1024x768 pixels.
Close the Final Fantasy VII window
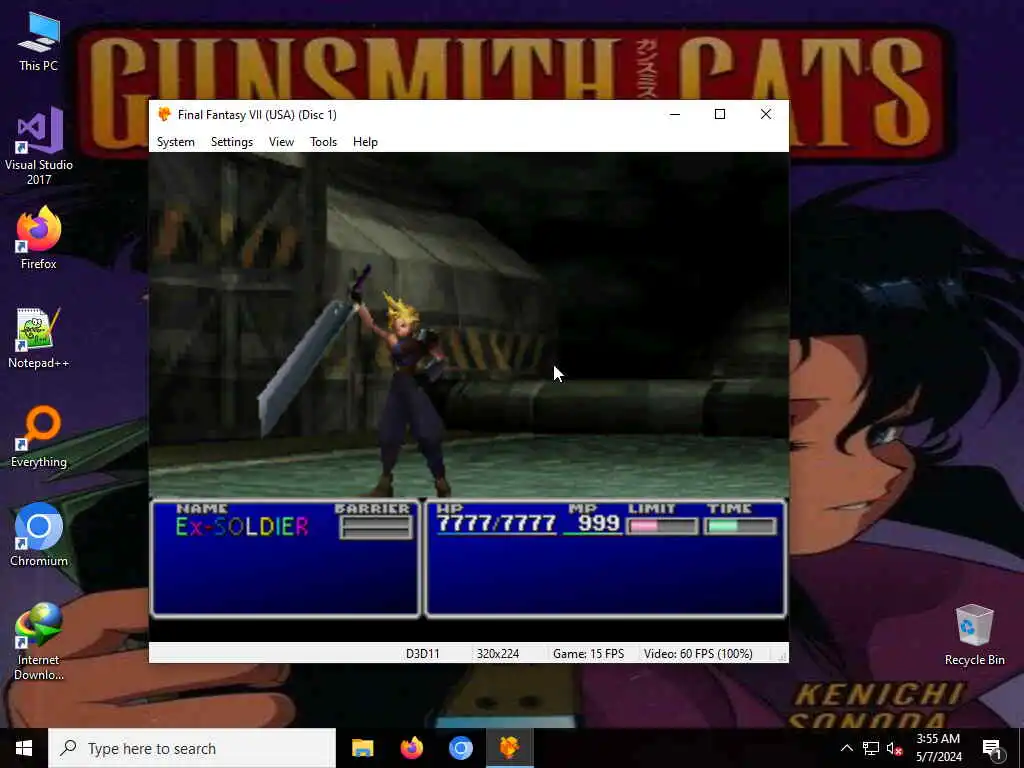point(766,114)
